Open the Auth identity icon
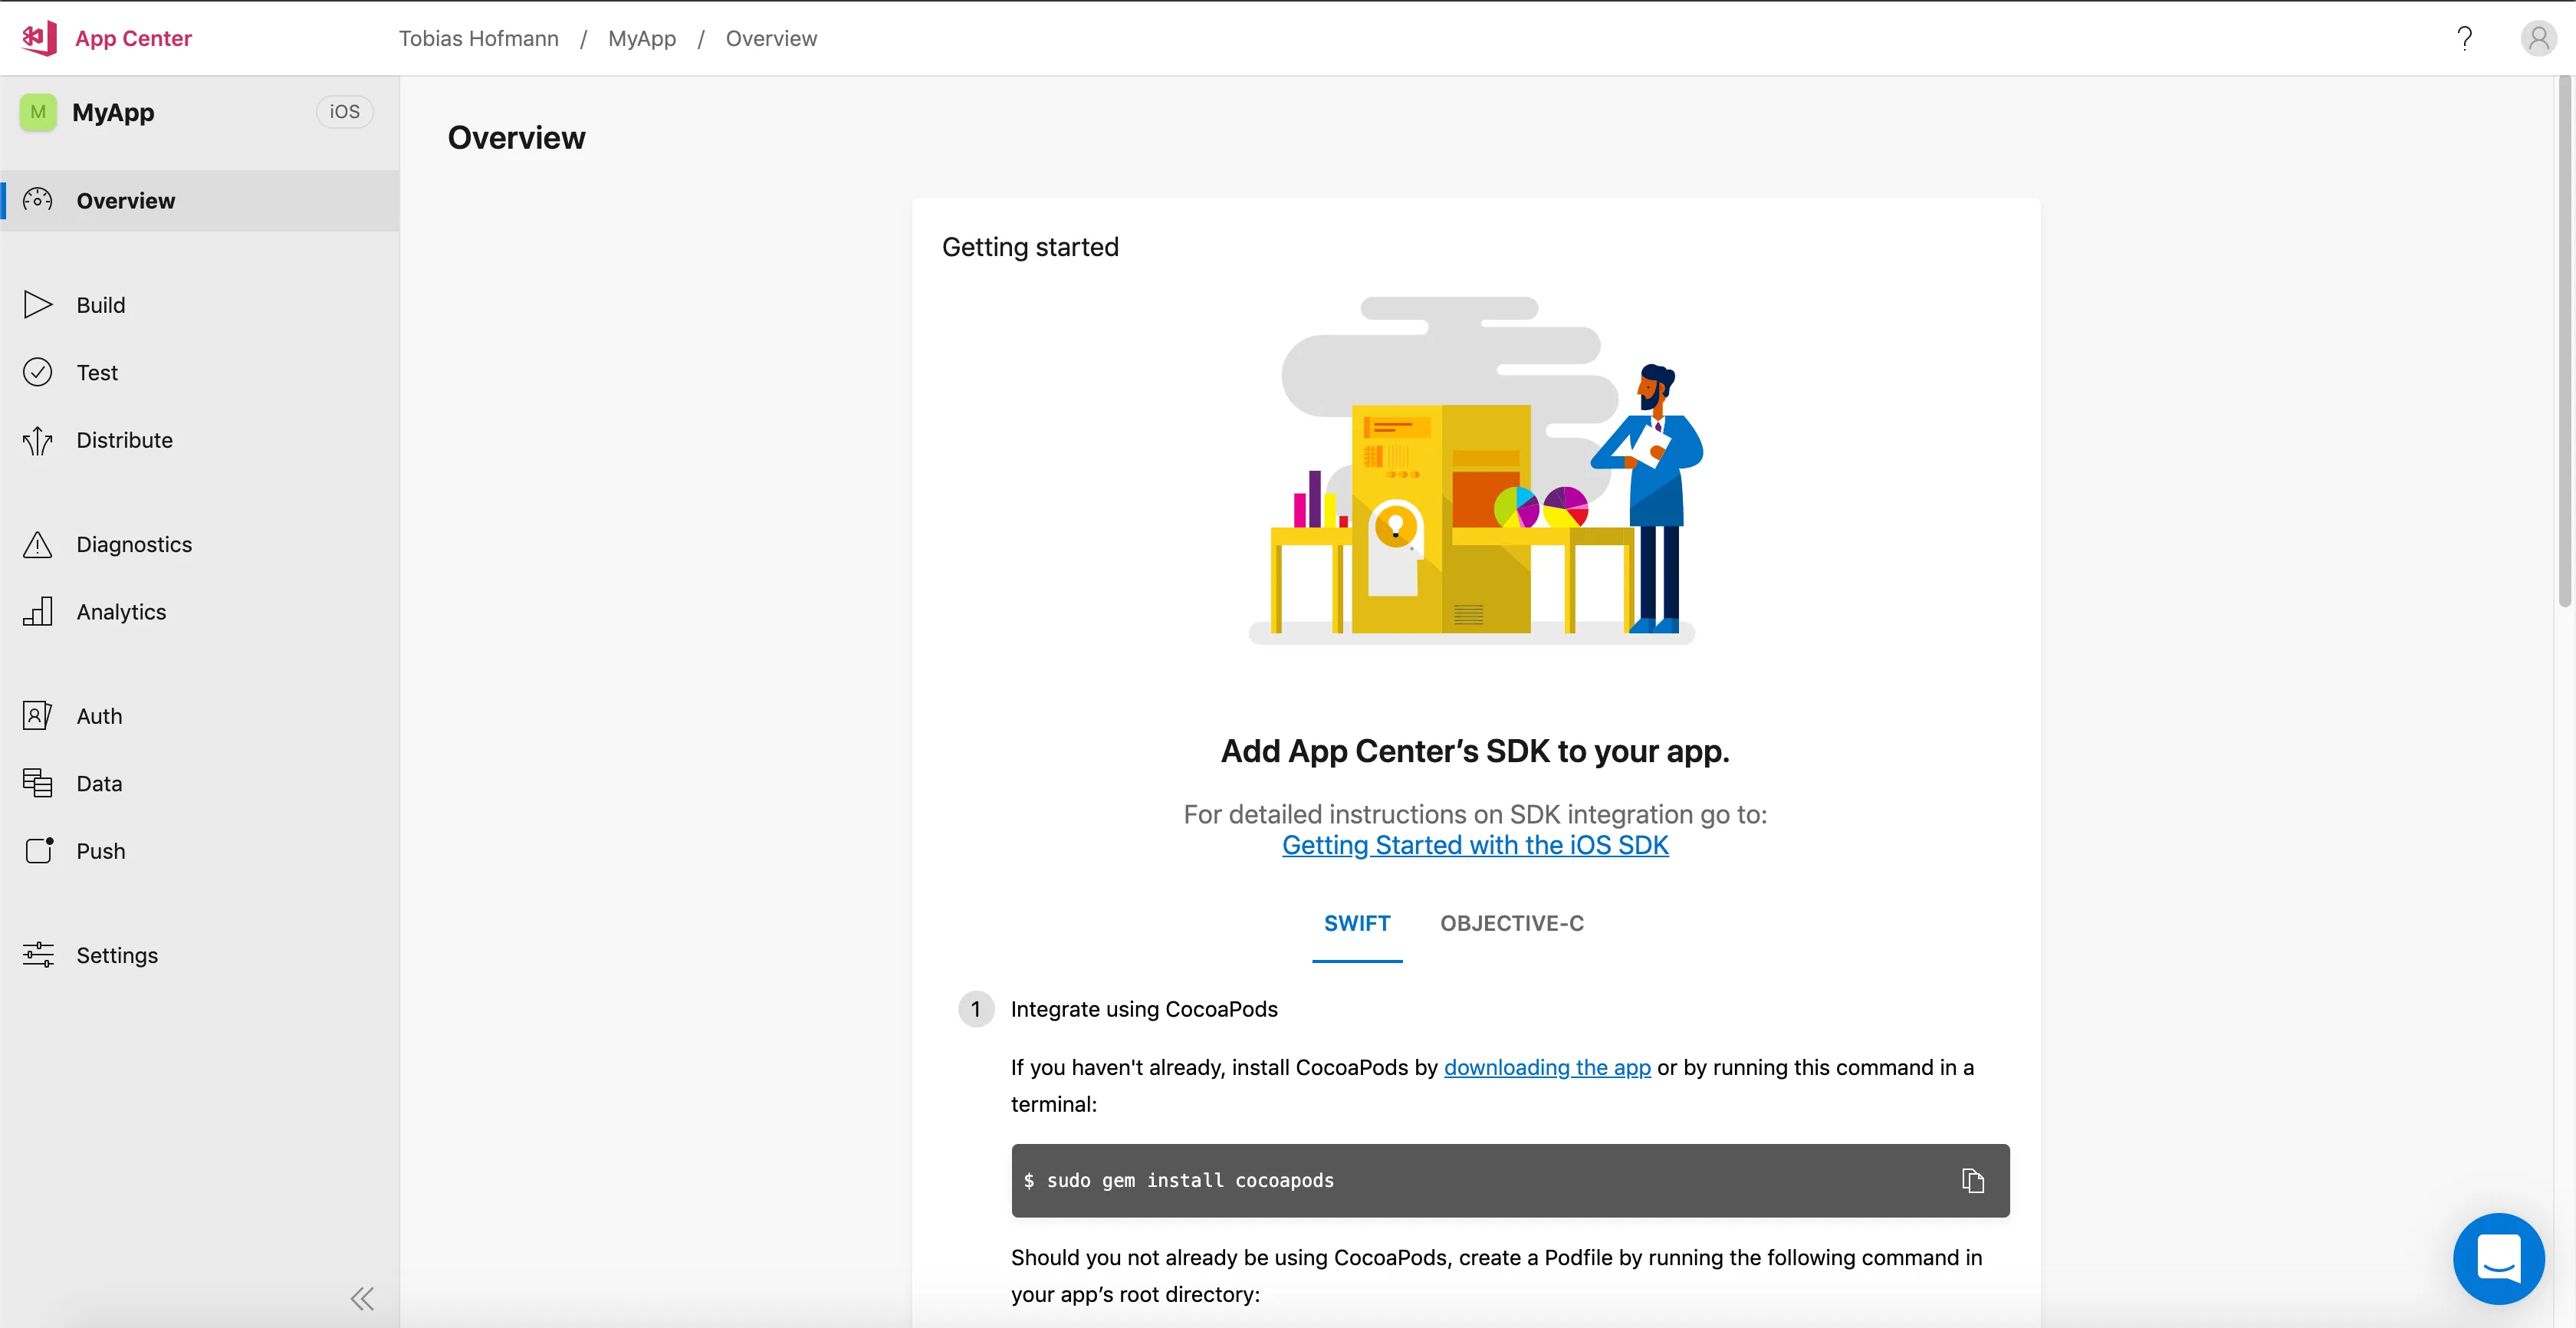Screen dimensions: 2576x1328 [x=38, y=716]
